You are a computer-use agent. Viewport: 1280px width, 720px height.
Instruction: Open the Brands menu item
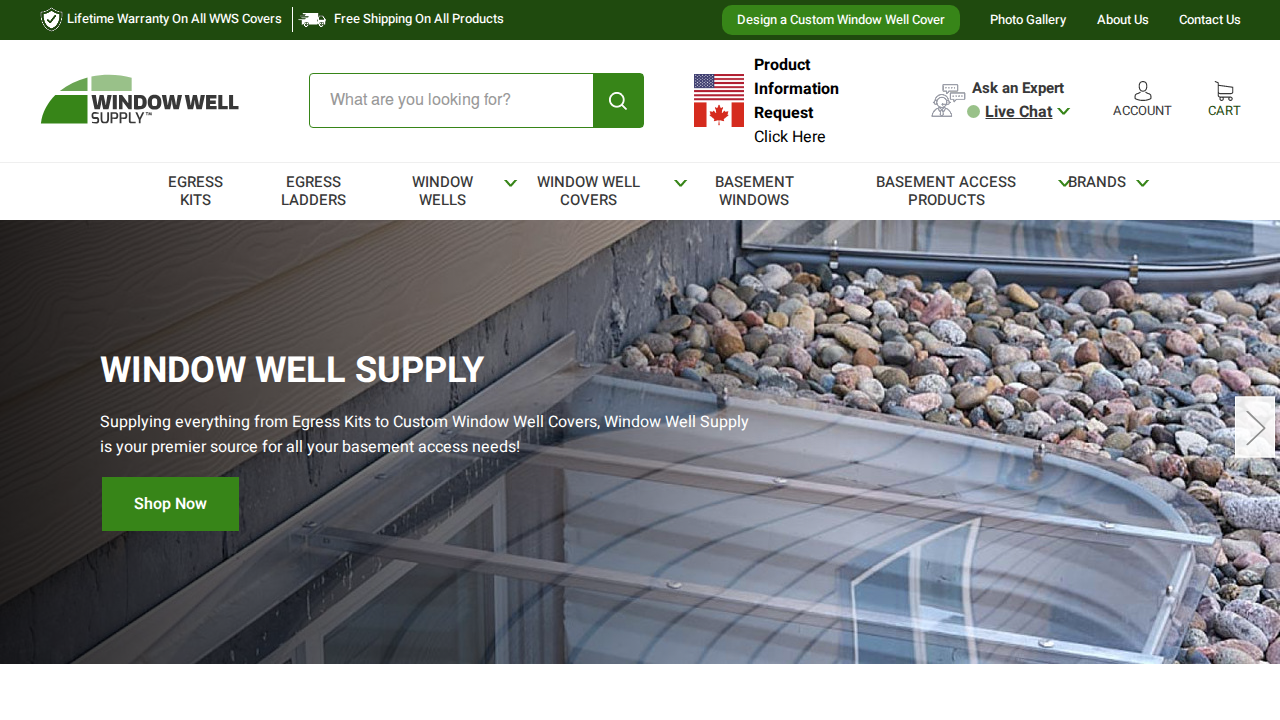1097,182
